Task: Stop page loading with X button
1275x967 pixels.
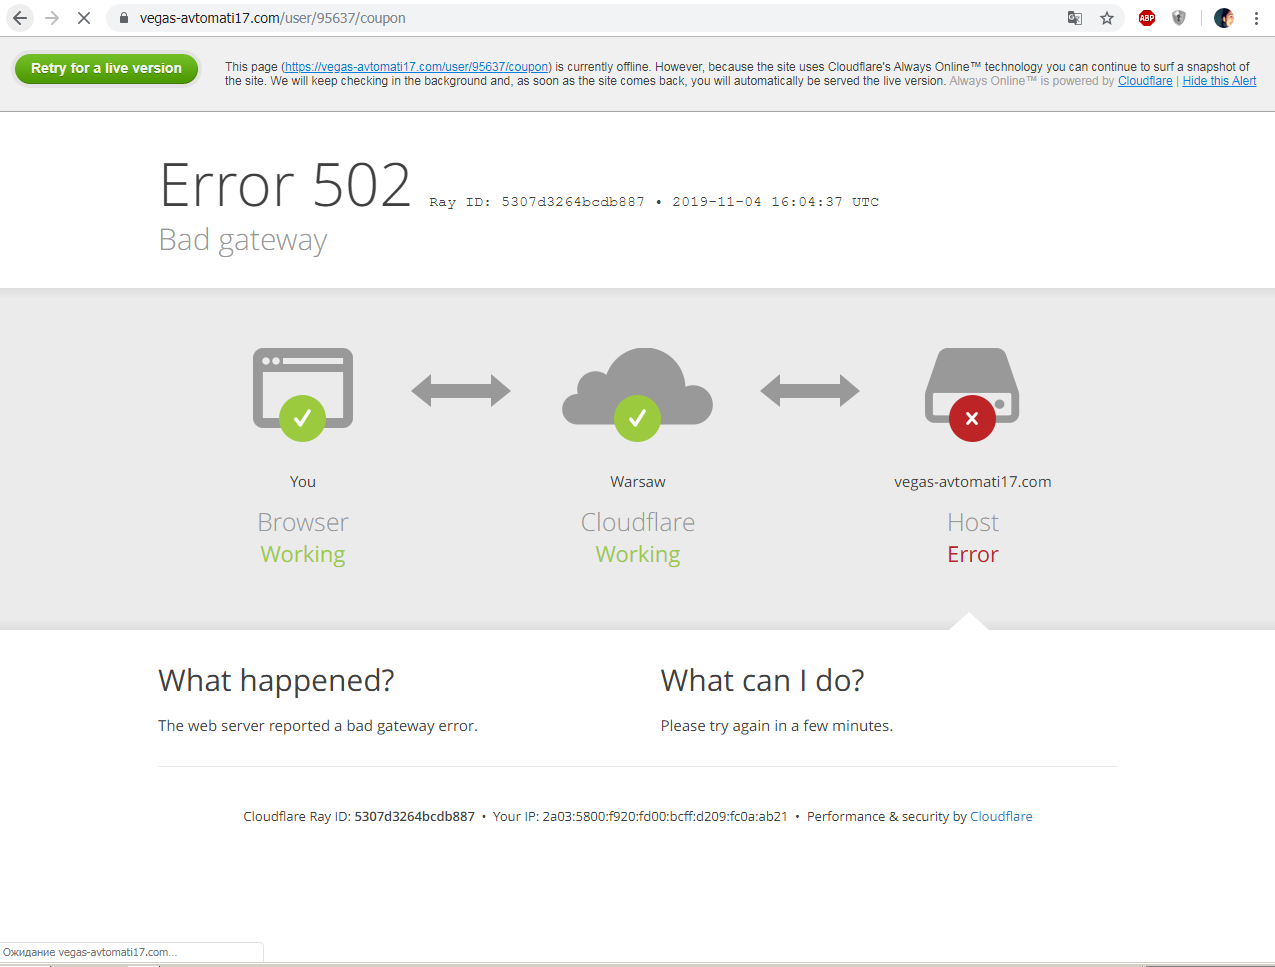Action: [84, 18]
